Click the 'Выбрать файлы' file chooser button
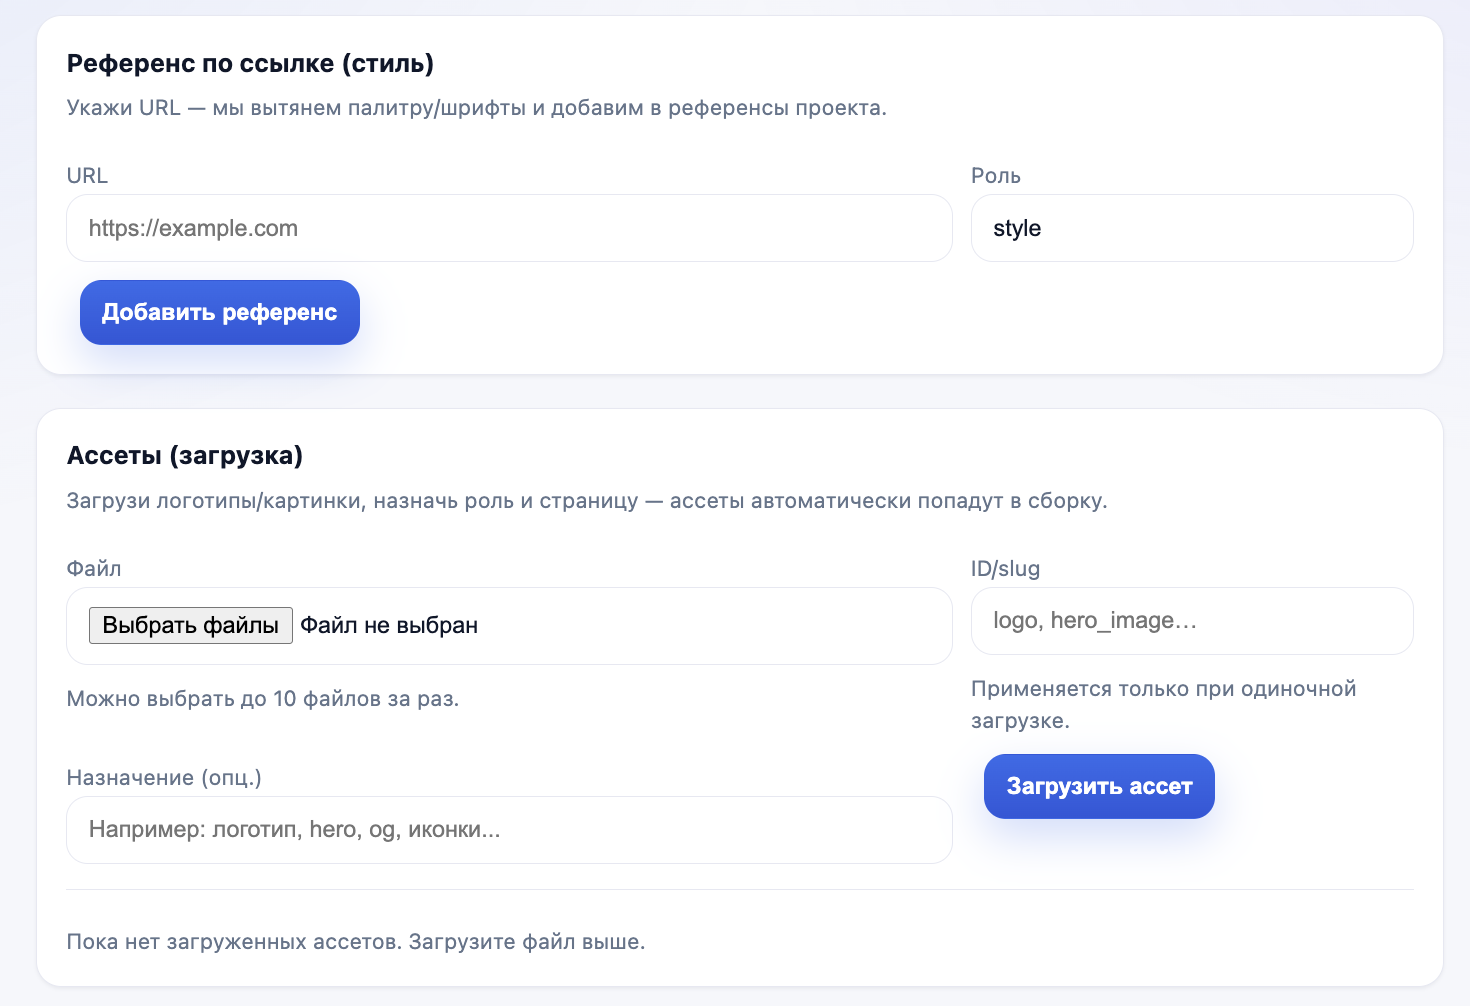 pos(191,625)
